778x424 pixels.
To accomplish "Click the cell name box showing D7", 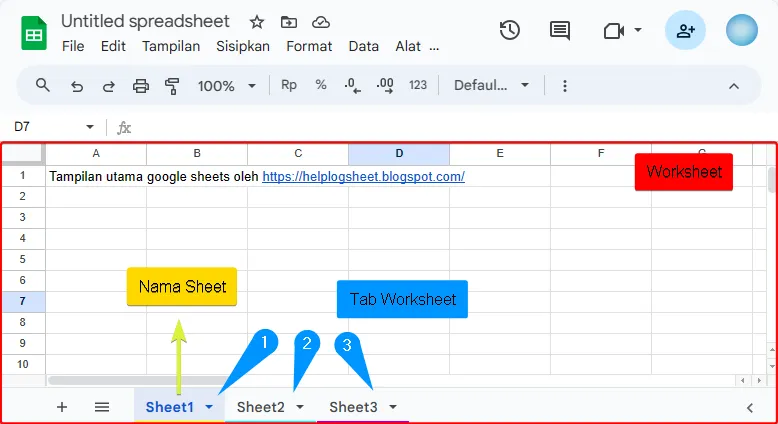I will [45, 127].
